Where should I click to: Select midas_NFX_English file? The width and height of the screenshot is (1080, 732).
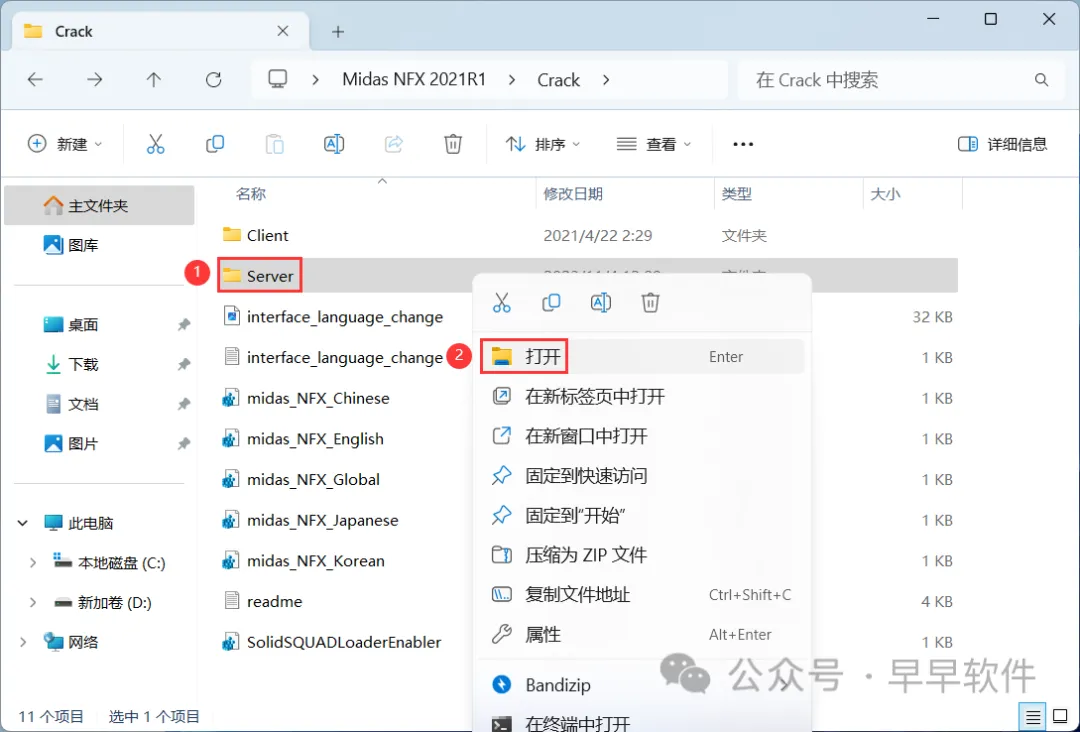[303, 439]
